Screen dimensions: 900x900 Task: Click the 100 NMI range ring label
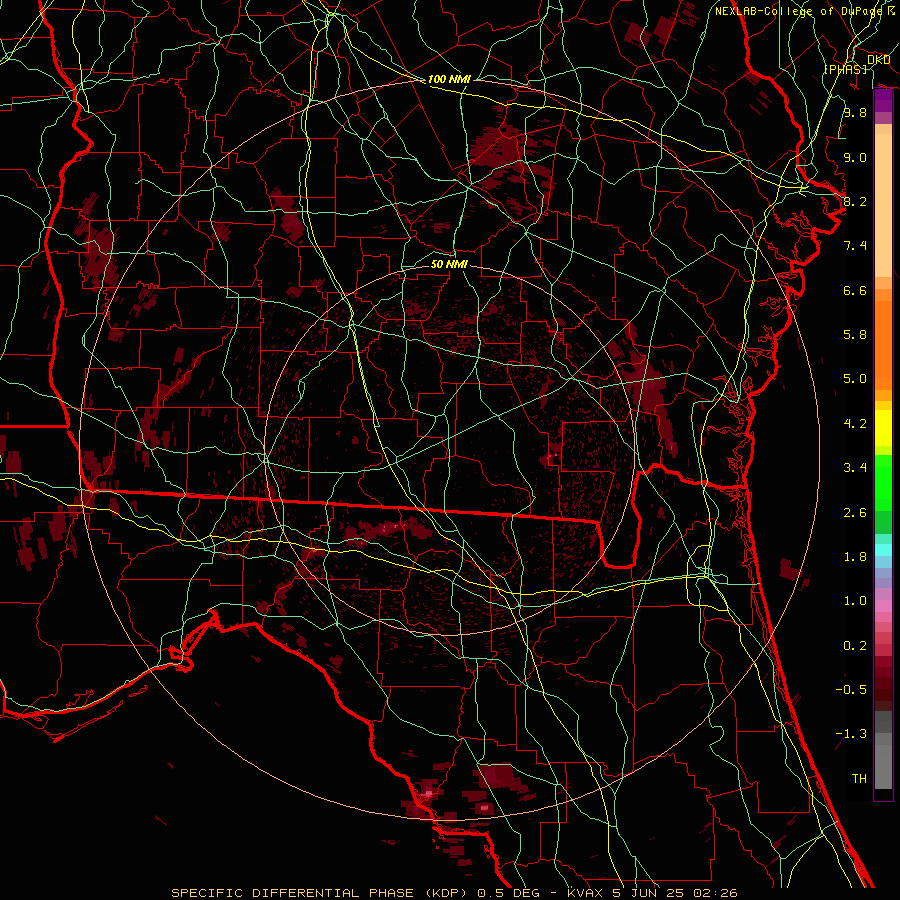tap(449, 79)
